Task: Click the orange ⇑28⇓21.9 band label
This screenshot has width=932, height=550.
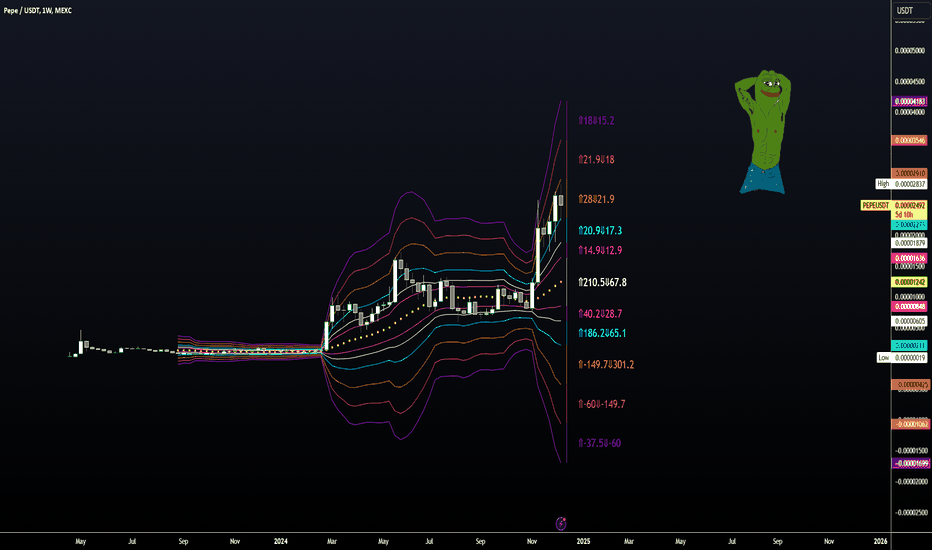Action: coord(597,199)
